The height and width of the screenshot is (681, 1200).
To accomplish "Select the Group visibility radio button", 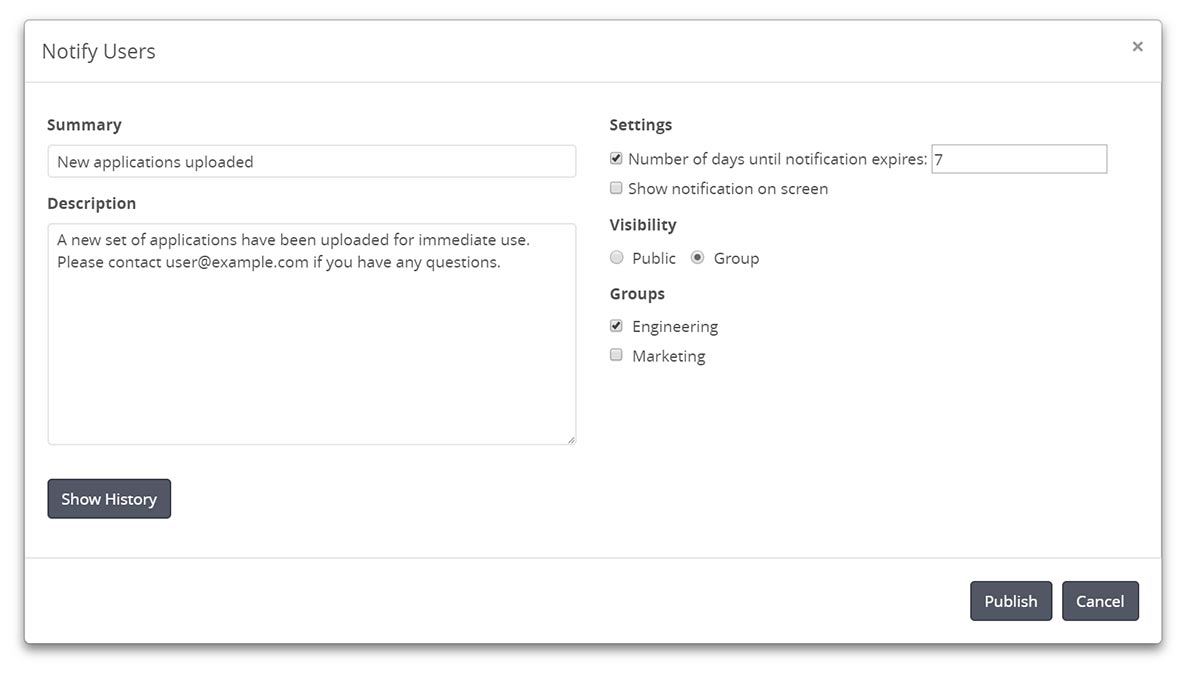I will click(697, 258).
